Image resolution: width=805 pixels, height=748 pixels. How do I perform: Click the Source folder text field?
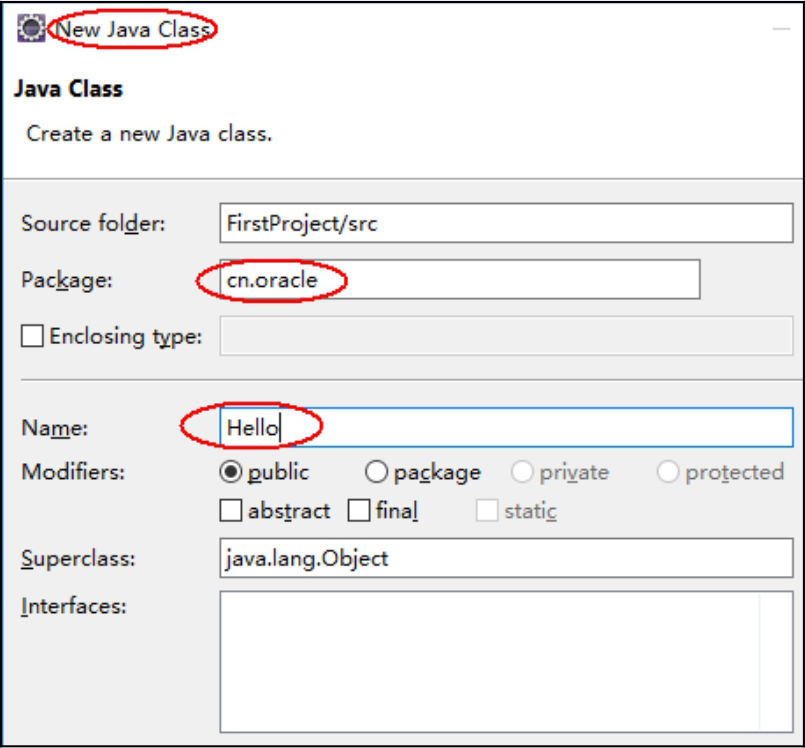click(505, 223)
